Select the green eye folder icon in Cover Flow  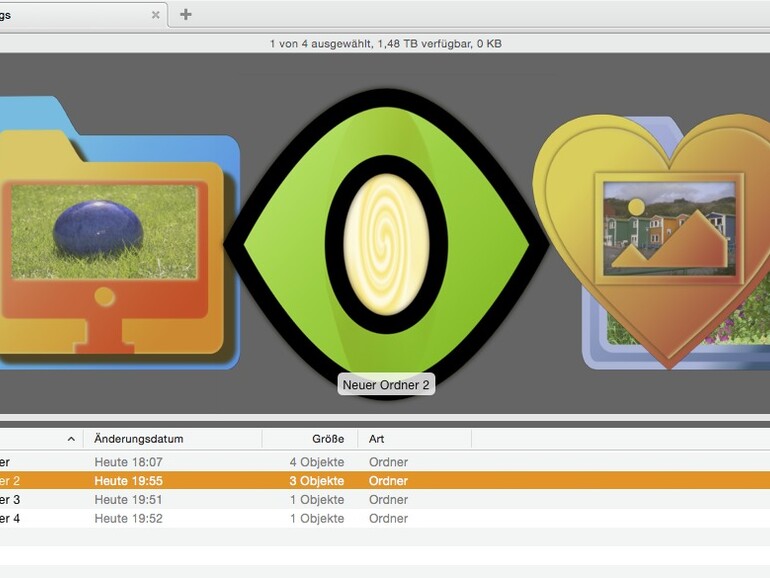coord(386,244)
